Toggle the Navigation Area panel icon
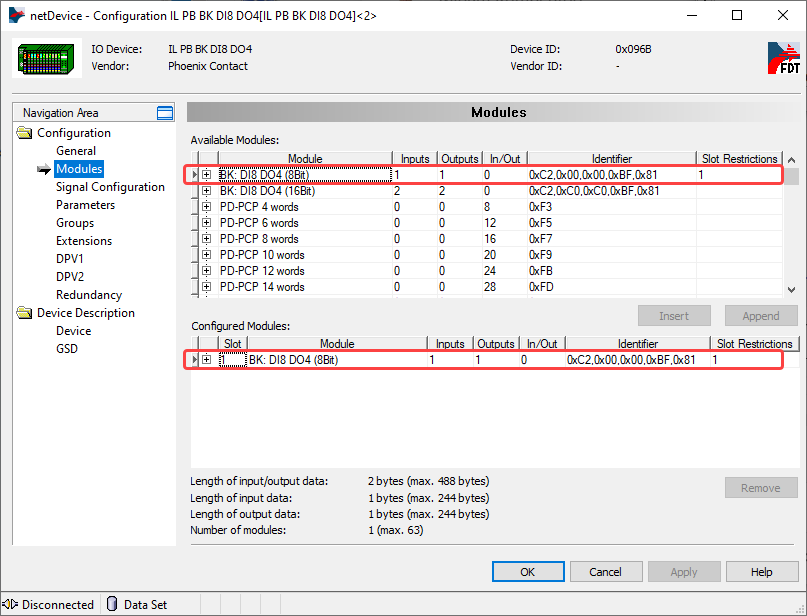 (165, 113)
